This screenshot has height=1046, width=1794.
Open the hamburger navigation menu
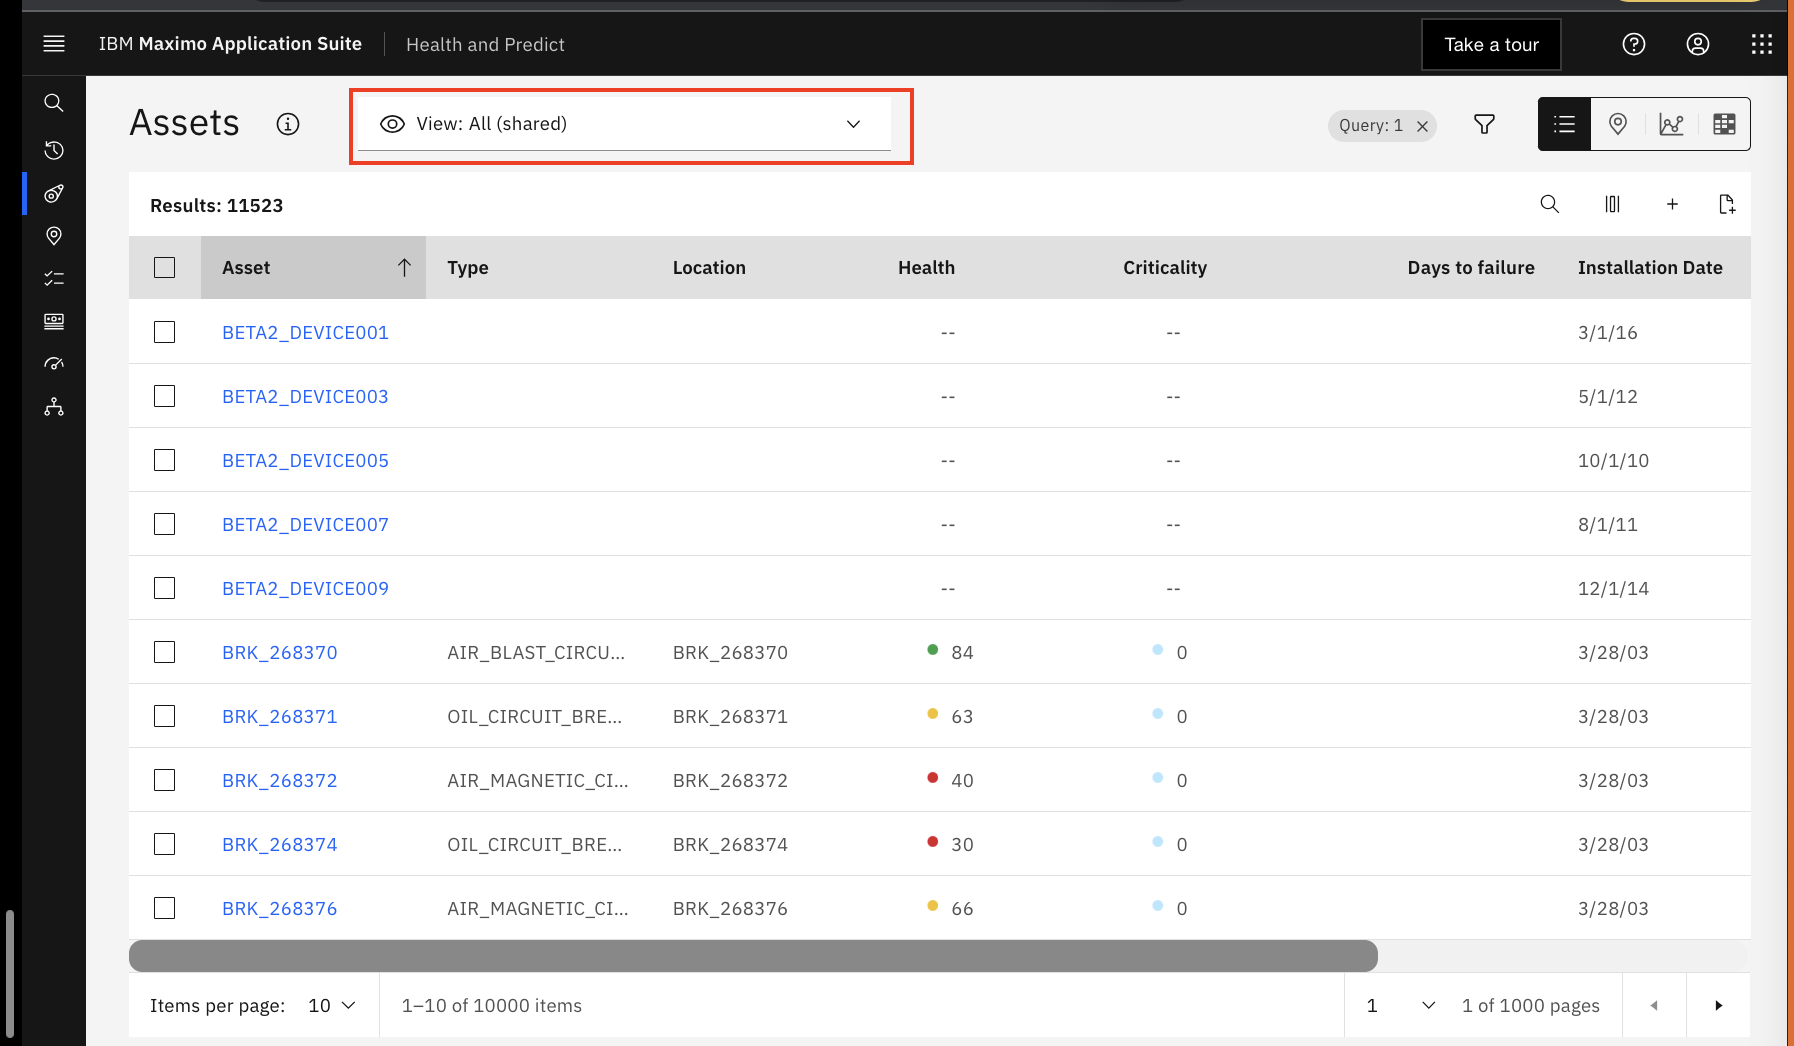tap(54, 44)
